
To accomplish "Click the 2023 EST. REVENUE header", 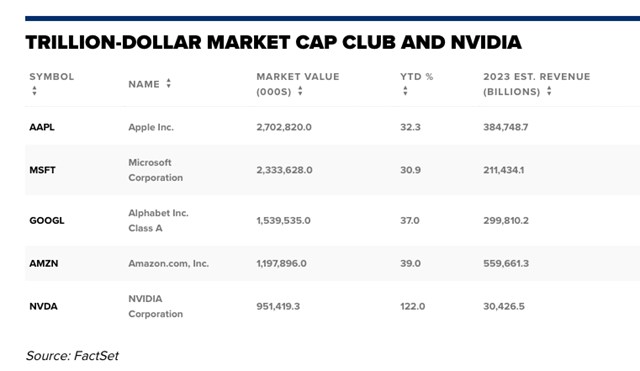I will [x=537, y=84].
